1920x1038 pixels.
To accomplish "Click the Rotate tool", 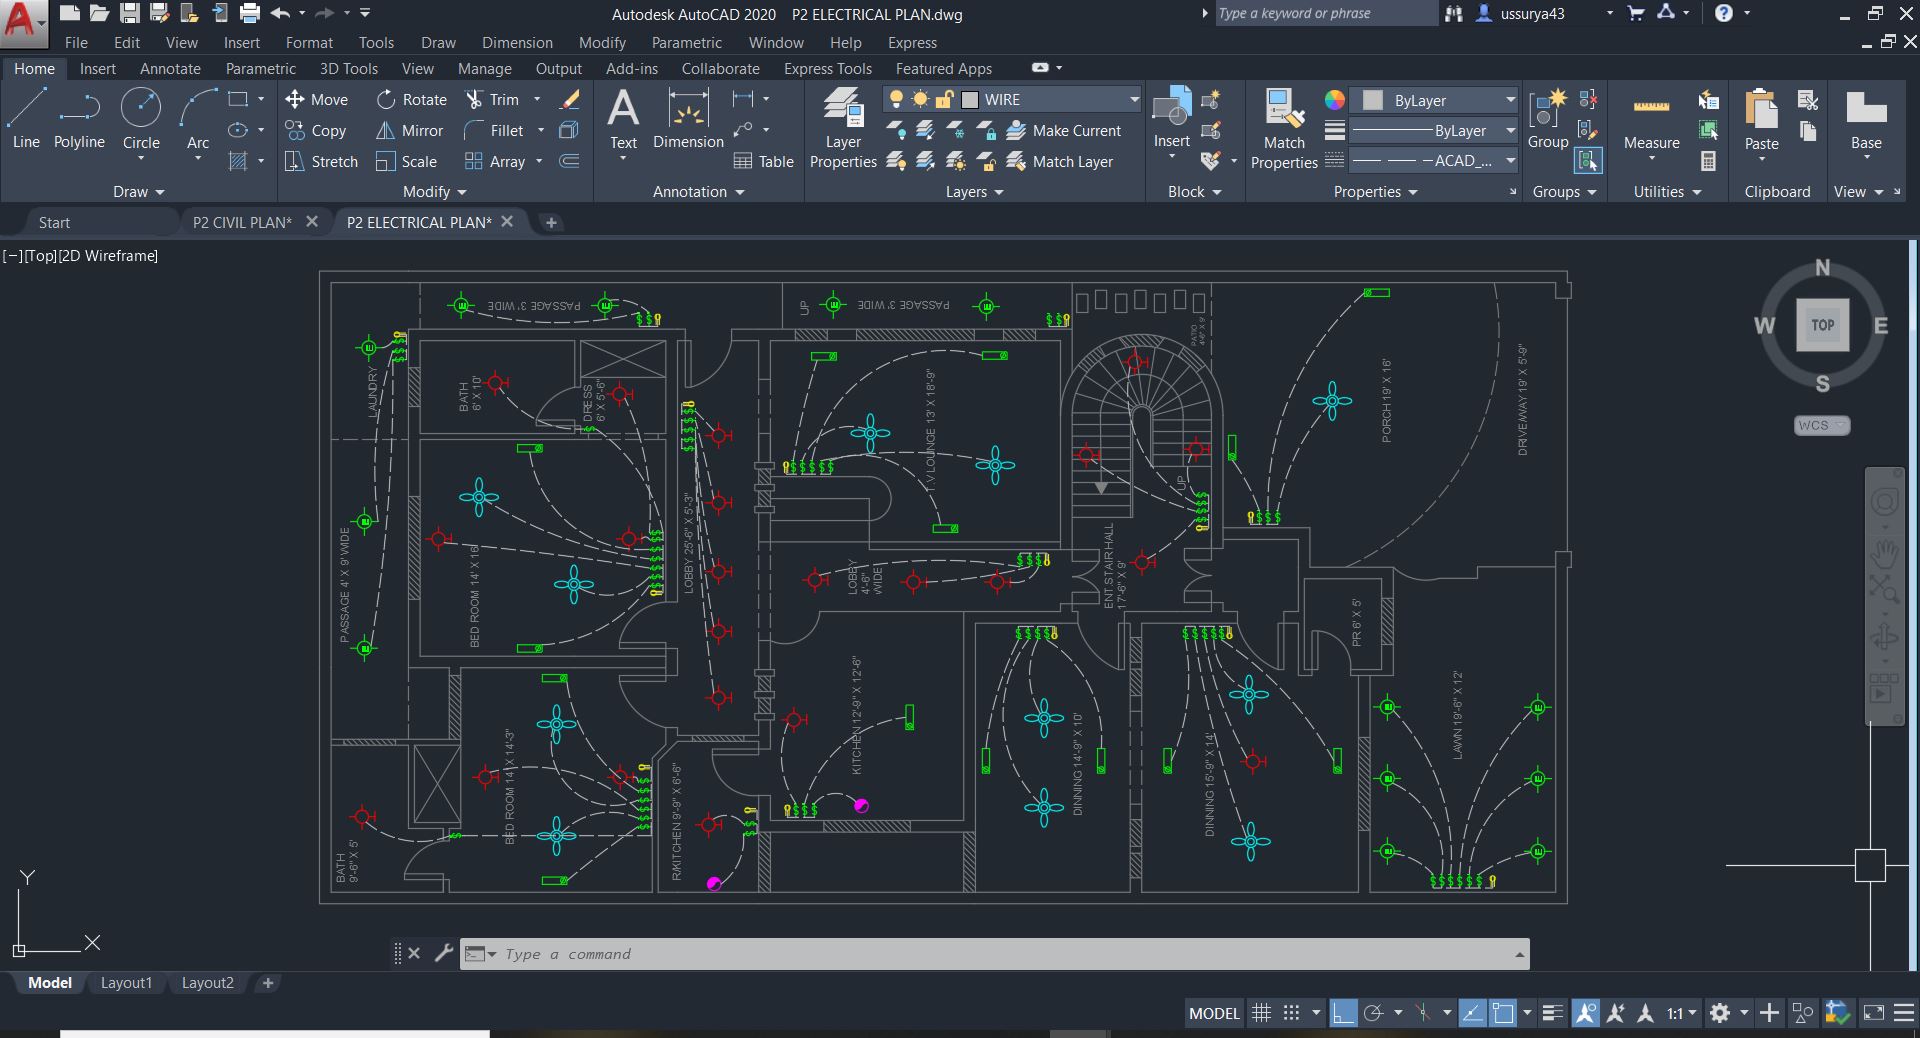I will pyautogui.click(x=412, y=99).
